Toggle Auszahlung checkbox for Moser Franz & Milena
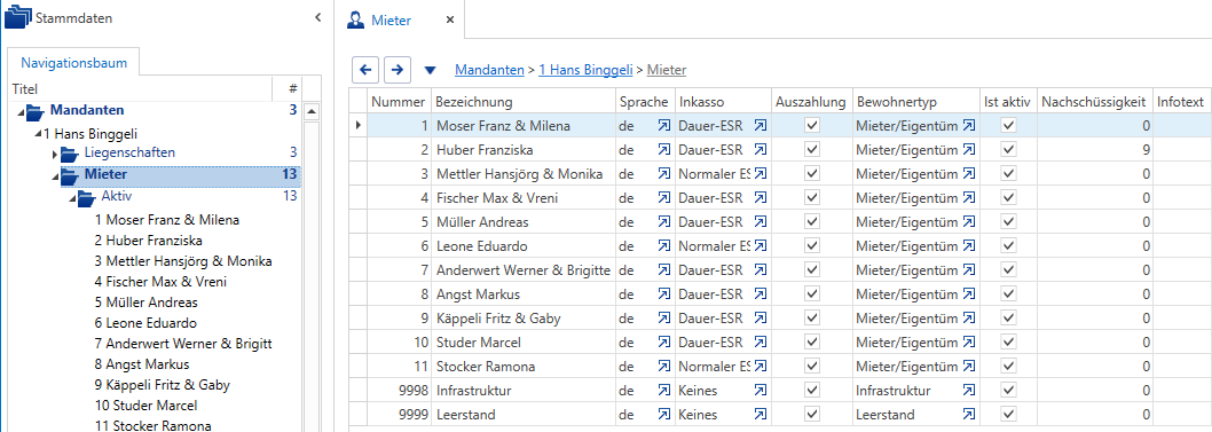The height and width of the screenshot is (432, 1212). [x=812, y=126]
